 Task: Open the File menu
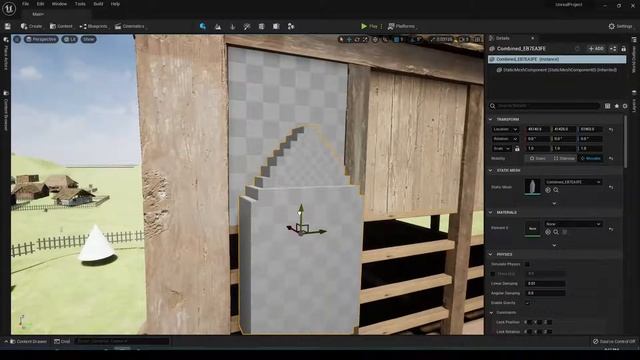(25, 4)
